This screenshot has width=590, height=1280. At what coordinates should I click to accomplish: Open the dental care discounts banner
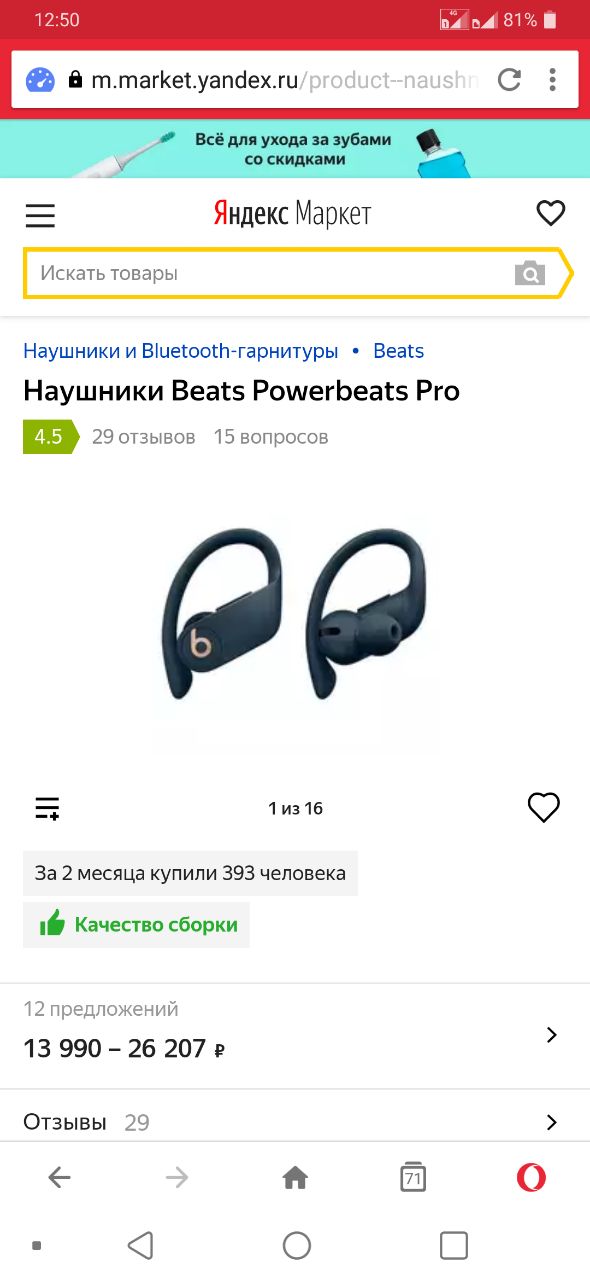click(295, 149)
